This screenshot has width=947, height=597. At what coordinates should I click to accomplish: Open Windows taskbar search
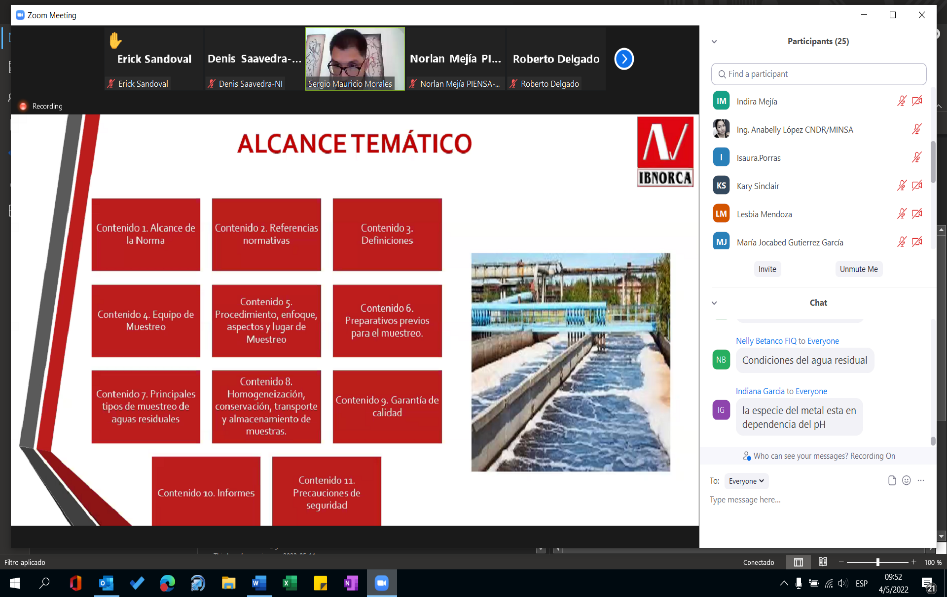pos(45,583)
